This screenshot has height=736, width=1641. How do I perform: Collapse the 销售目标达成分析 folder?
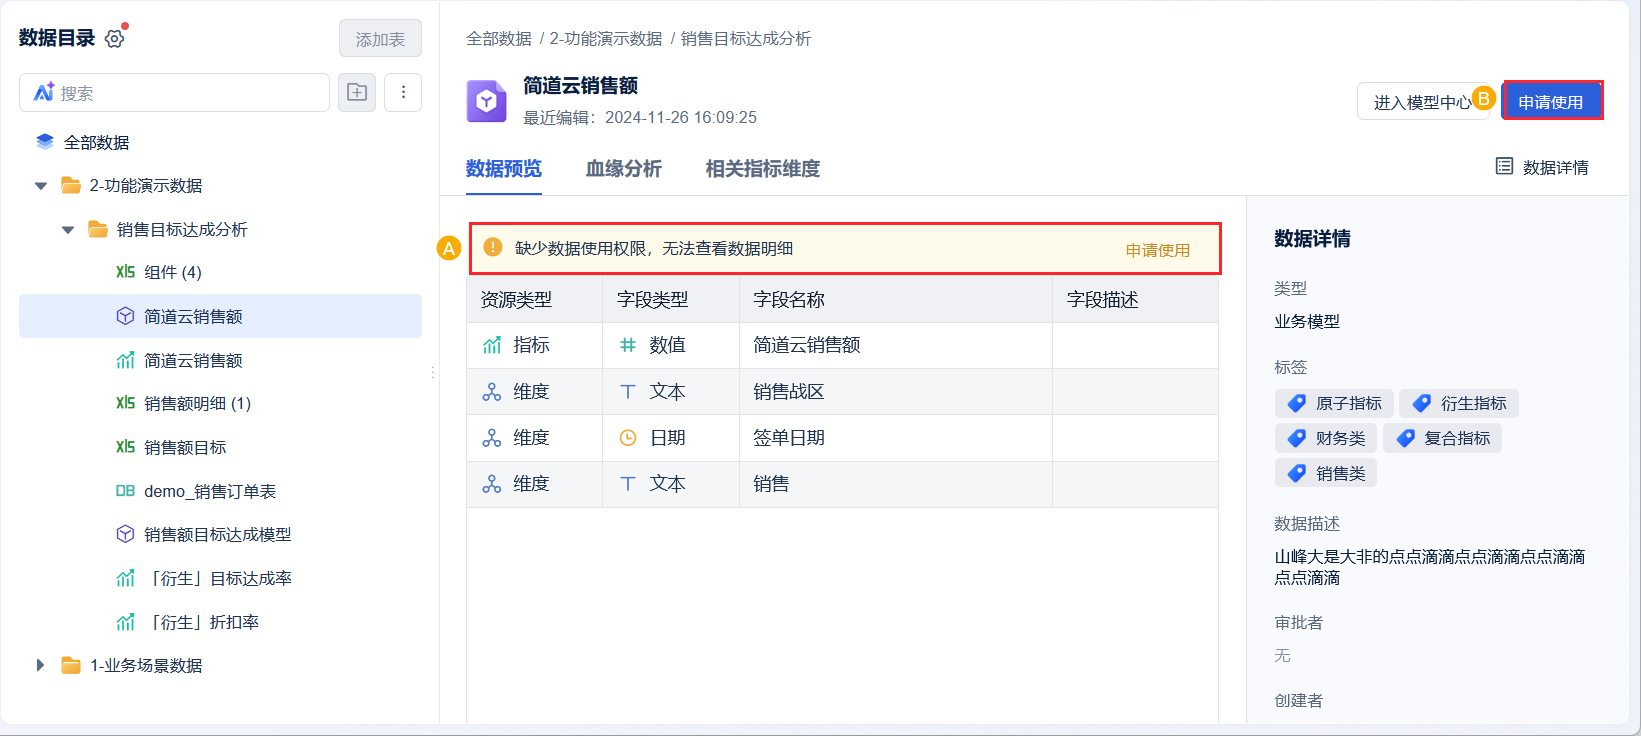[x=68, y=230]
